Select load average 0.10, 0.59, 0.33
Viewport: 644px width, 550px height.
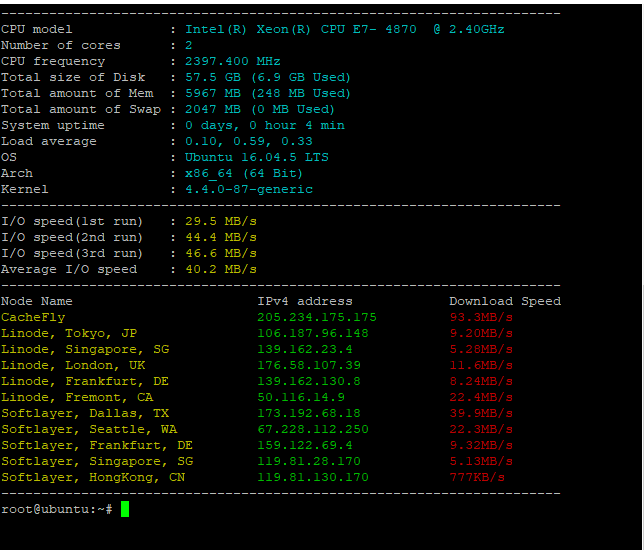coord(249,141)
